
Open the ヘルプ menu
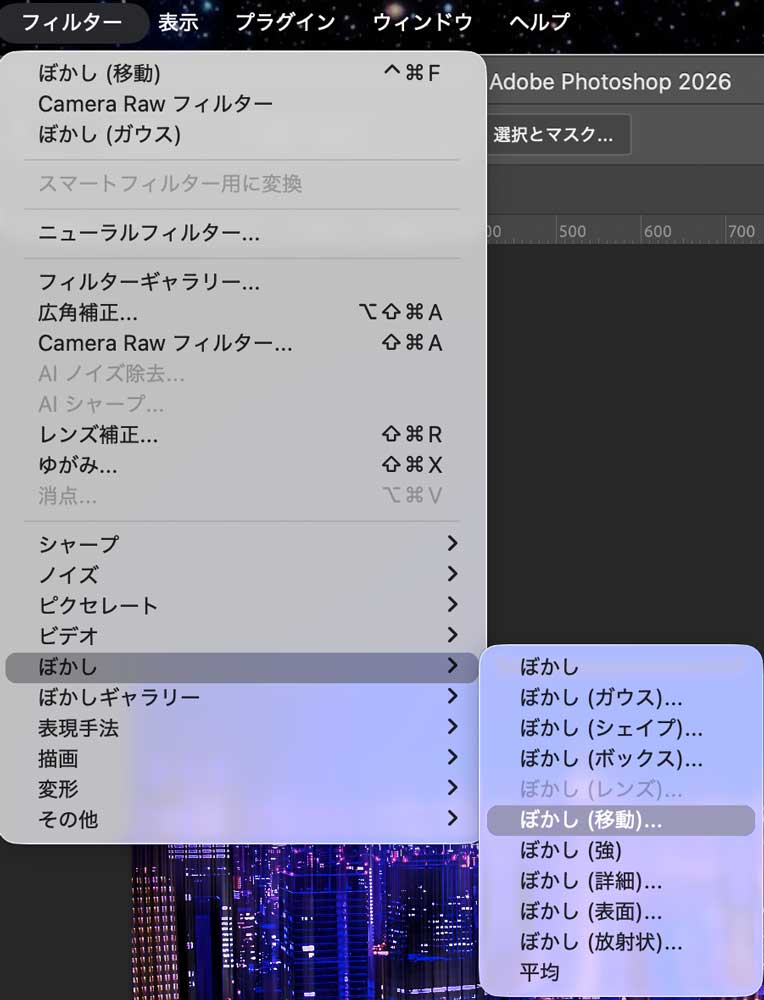tap(539, 22)
